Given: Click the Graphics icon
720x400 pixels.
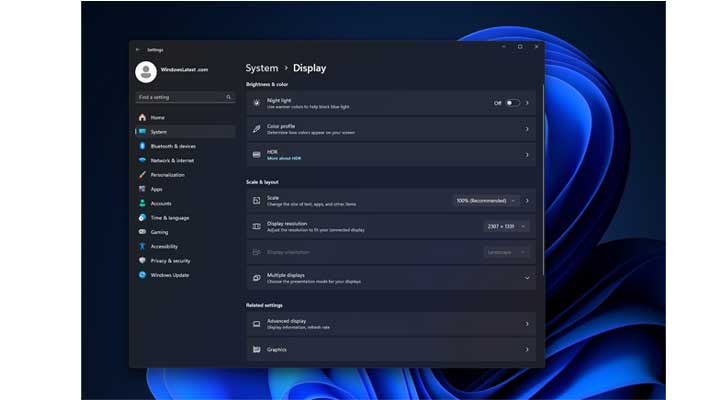Looking at the screenshot, I should 257,349.
